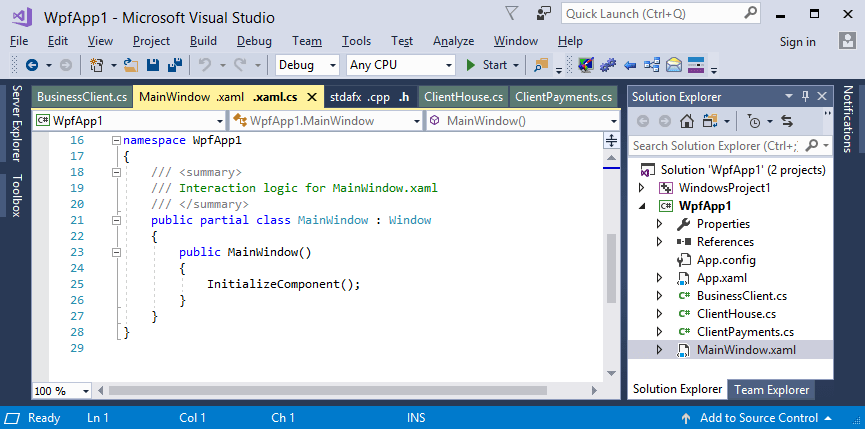Open the Any CPU platform dropdown
The height and width of the screenshot is (429, 865).
pos(400,65)
